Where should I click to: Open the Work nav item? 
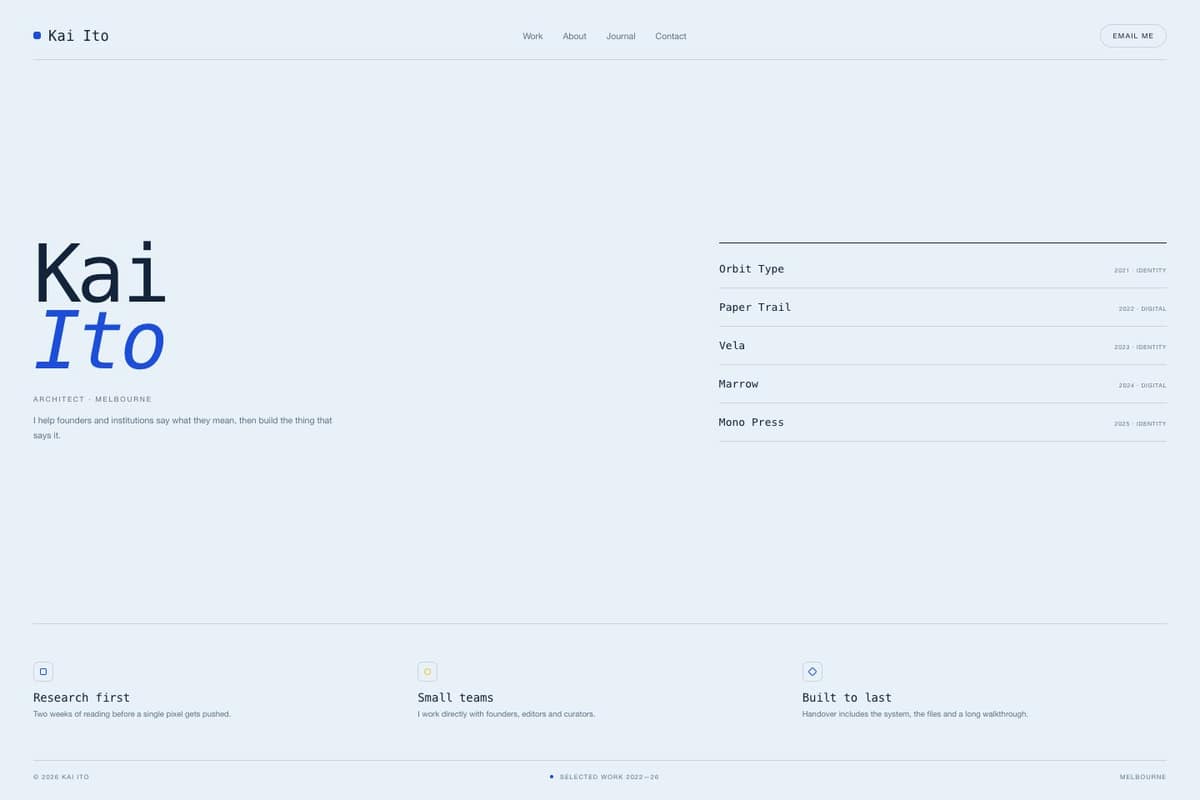(x=533, y=36)
